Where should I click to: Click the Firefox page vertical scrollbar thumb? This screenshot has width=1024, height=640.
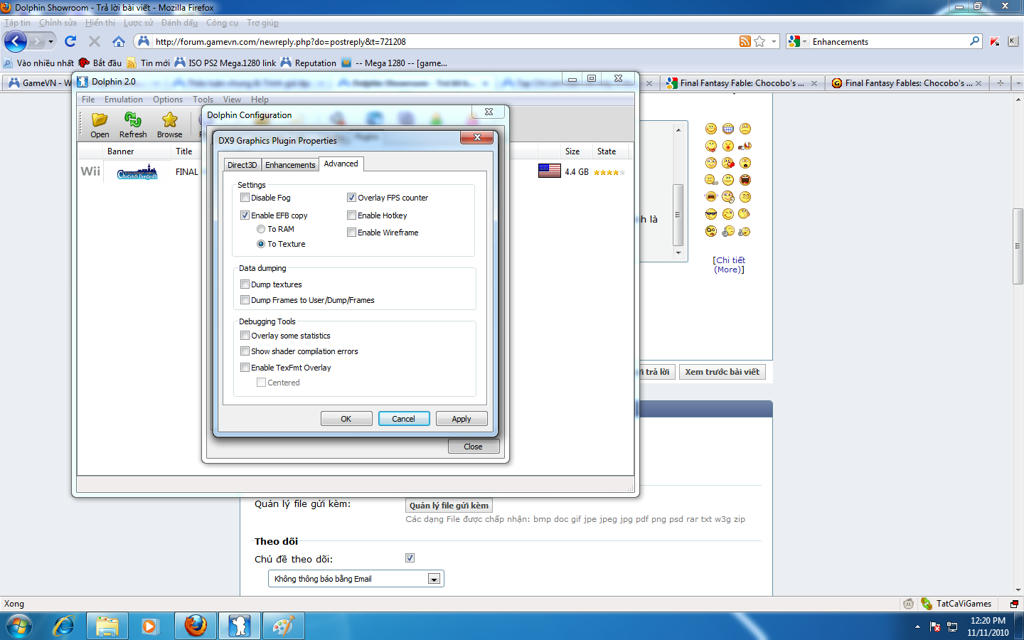(1017, 246)
